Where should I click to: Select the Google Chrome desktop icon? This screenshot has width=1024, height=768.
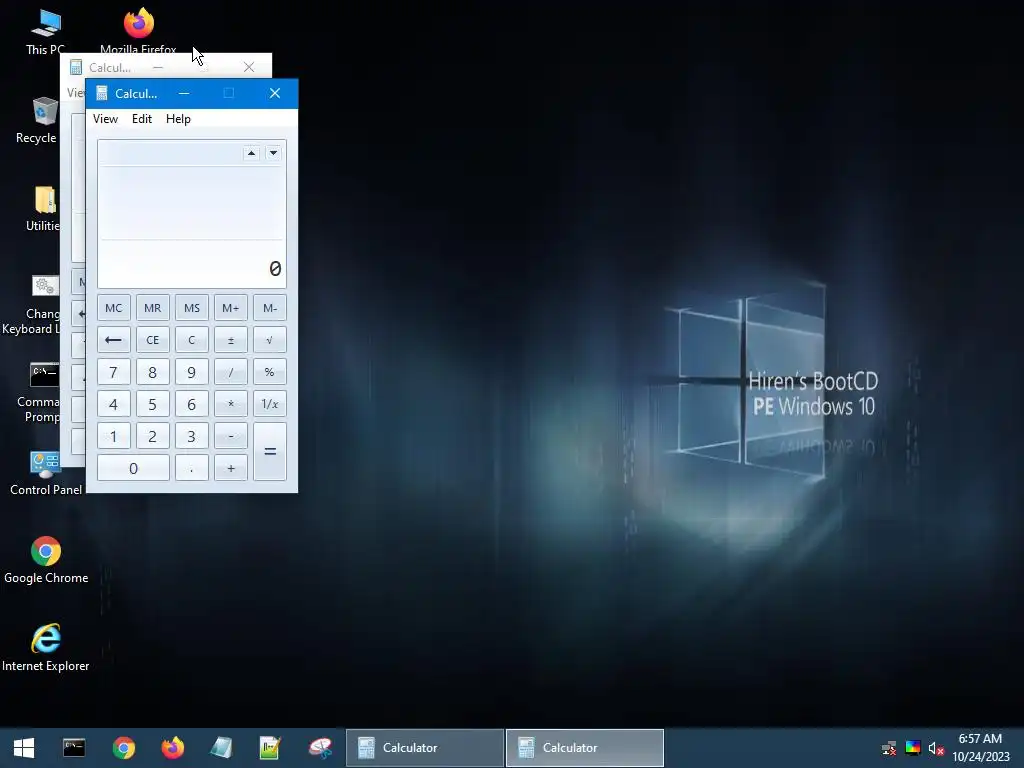46,560
